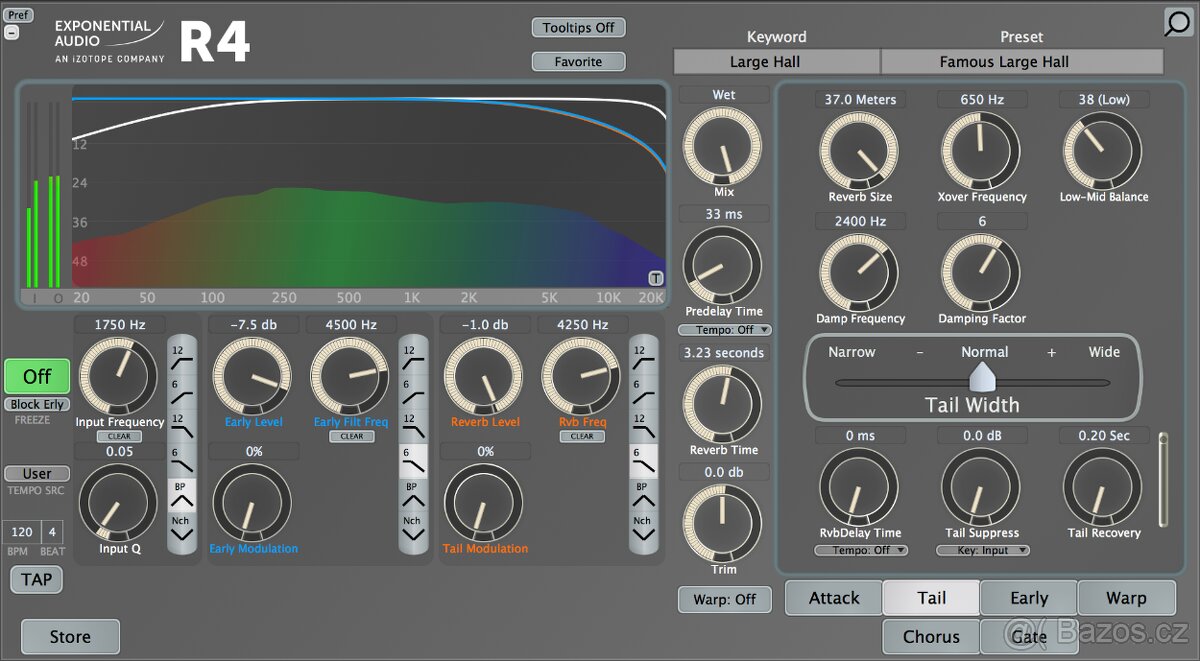1200x661 pixels.
Task: Click the Damping Factor knob
Action: [981, 271]
